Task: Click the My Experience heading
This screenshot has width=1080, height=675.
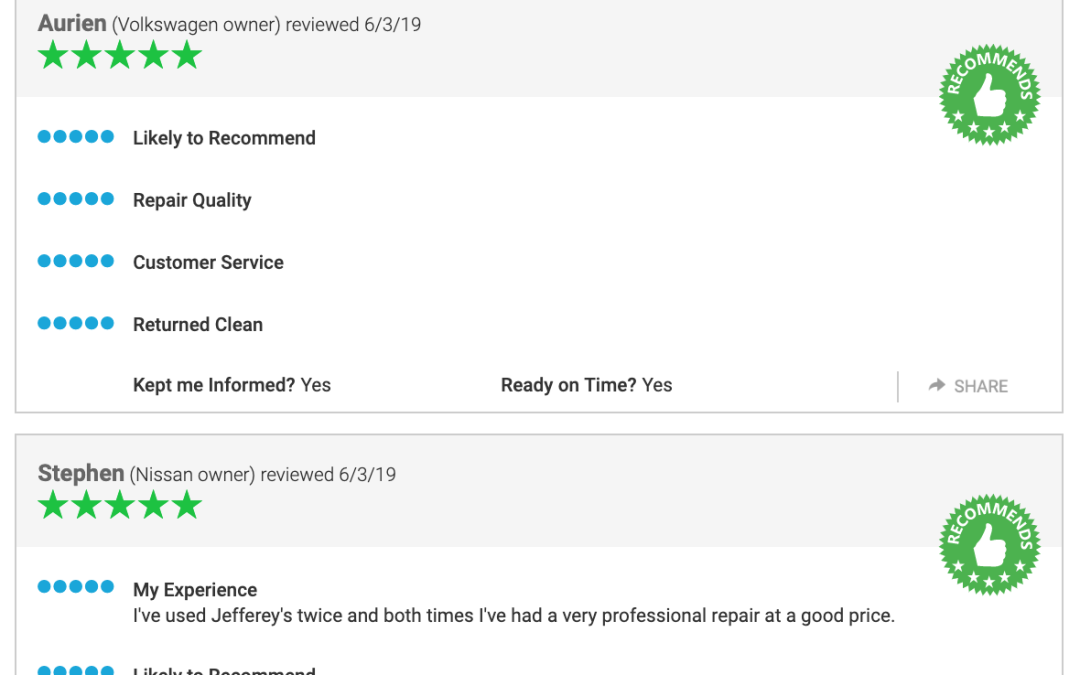Action: click(x=195, y=590)
